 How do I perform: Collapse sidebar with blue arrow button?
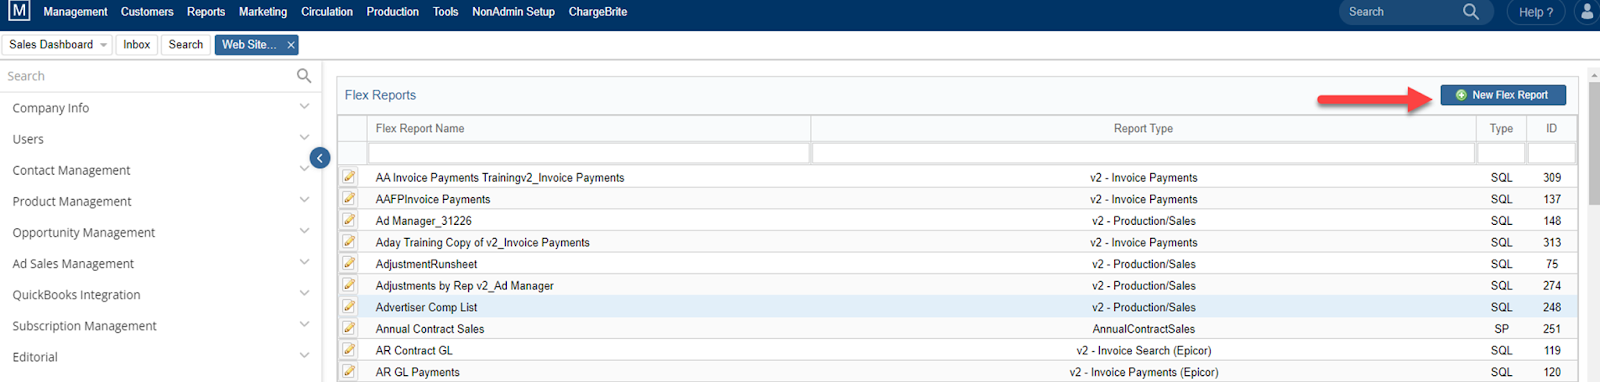320,158
